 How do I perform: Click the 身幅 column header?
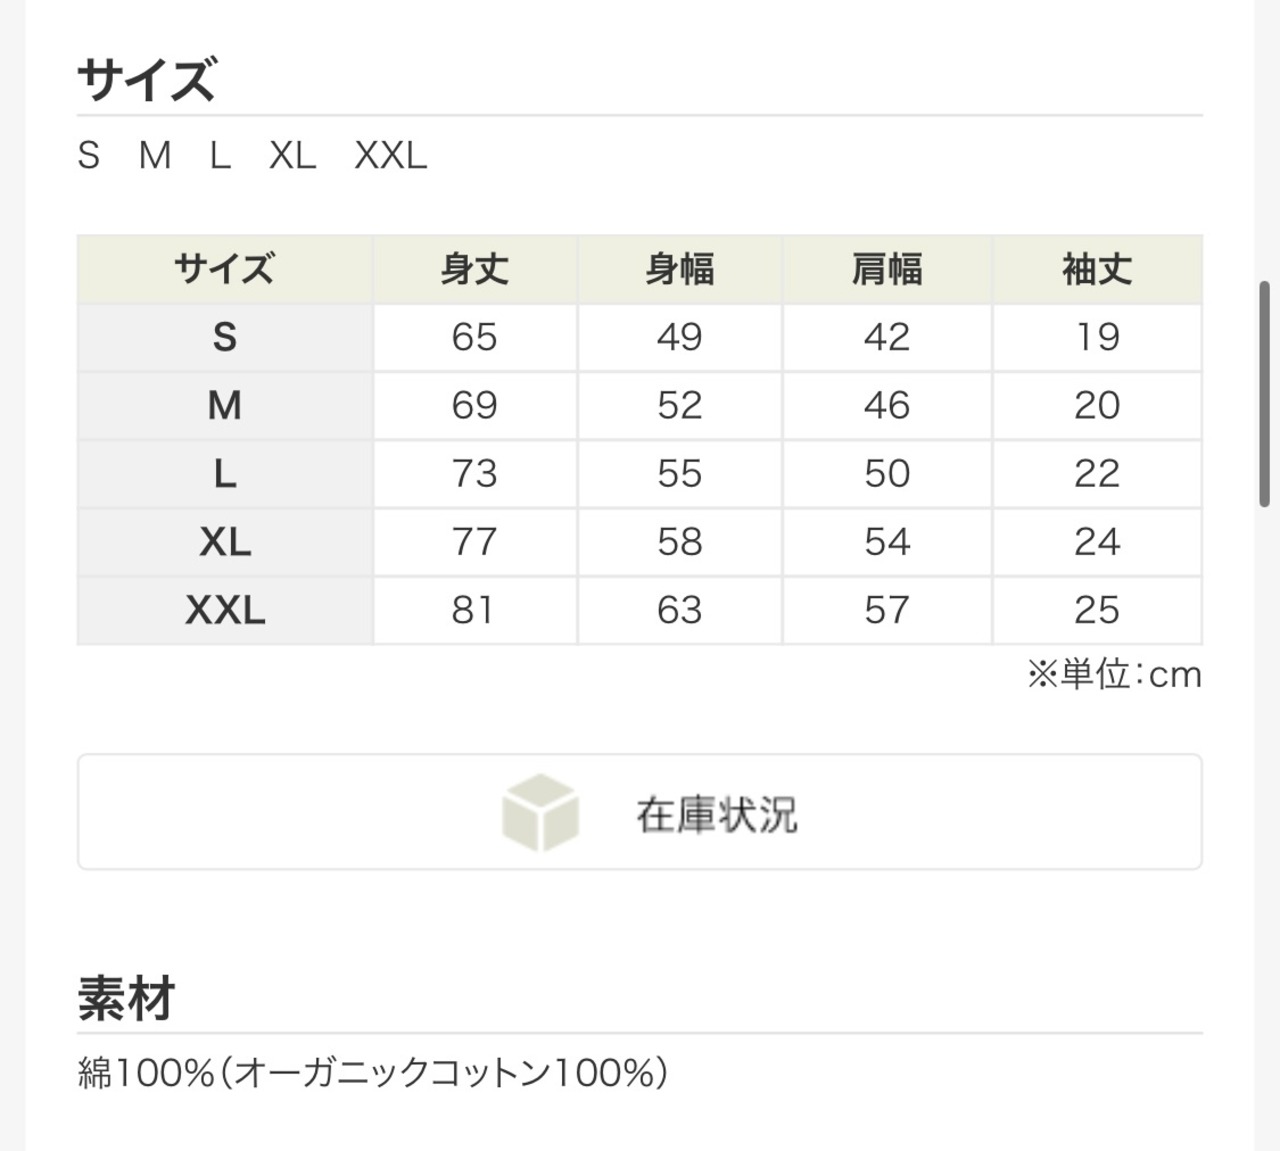point(680,269)
